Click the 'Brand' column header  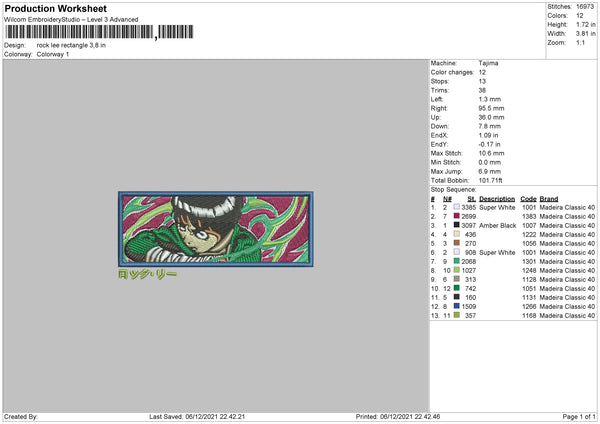point(549,199)
